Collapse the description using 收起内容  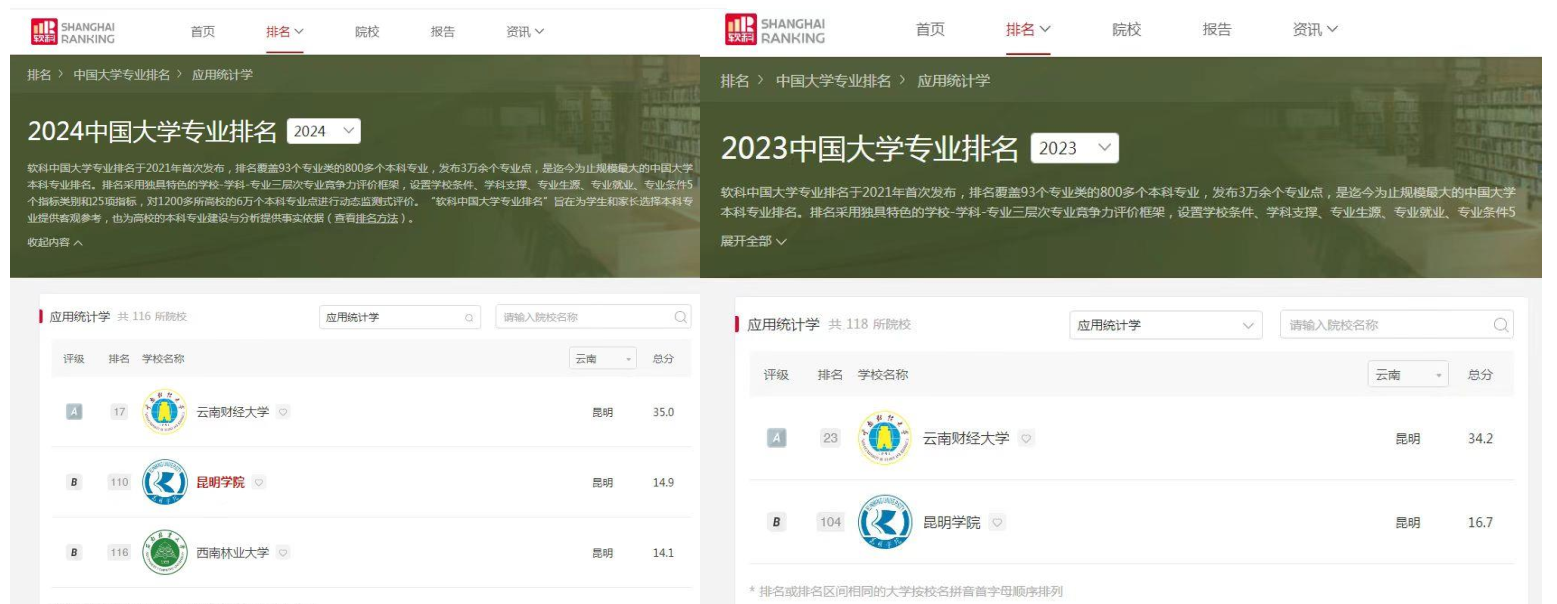click(x=55, y=243)
